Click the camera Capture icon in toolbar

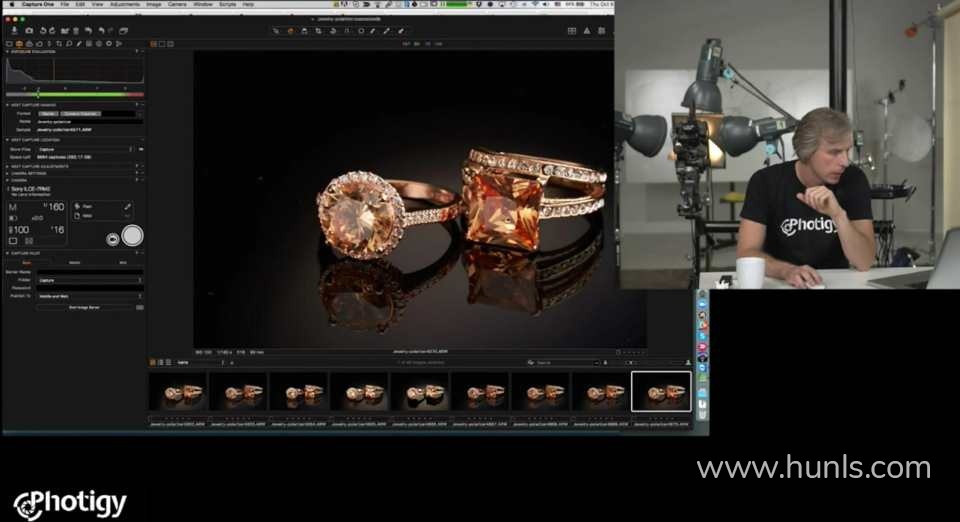[x=29, y=31]
